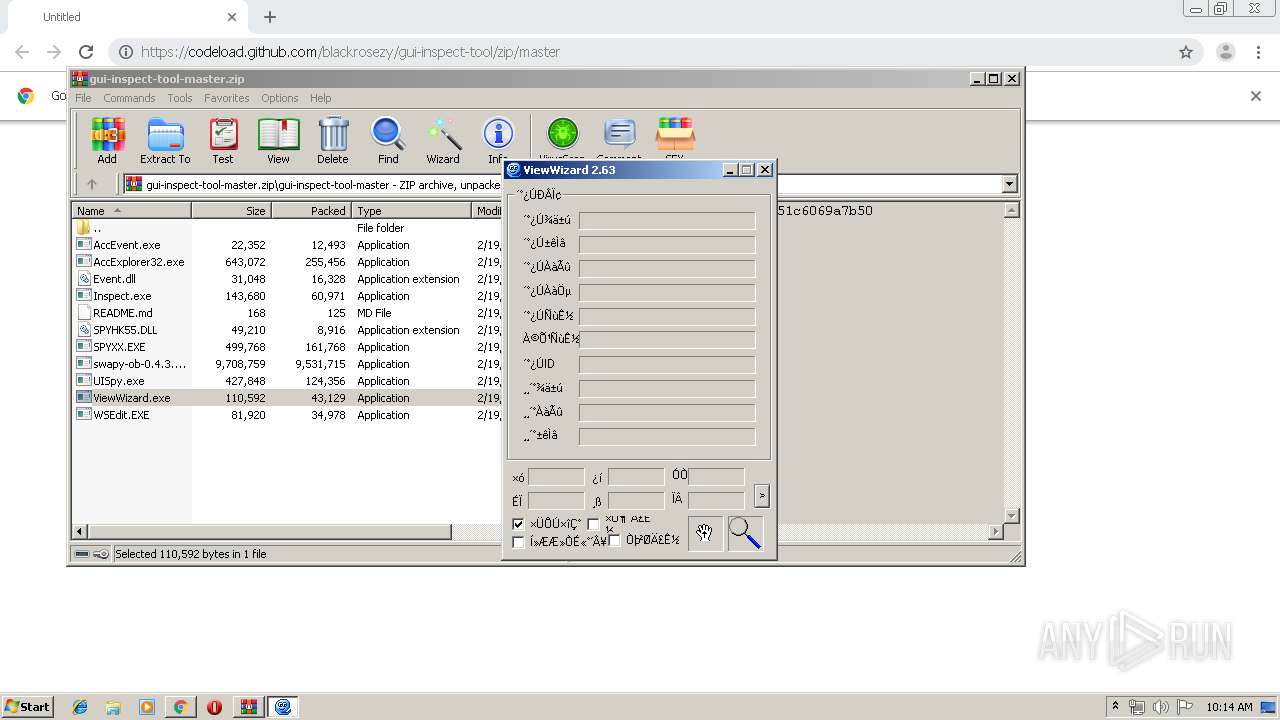Image resolution: width=1280 pixels, height=720 pixels.
Task: Open the Help menu in WinRAR
Action: (x=320, y=98)
